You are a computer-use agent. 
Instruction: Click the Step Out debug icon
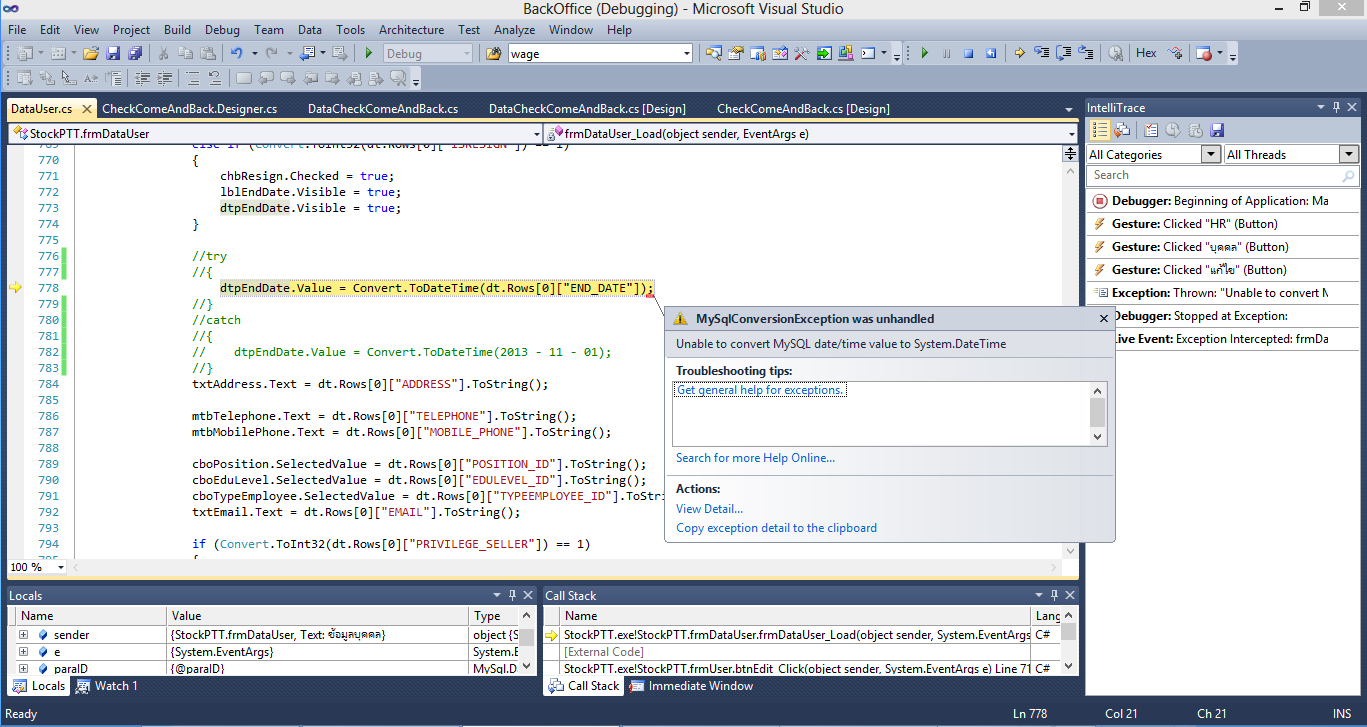pos(1086,53)
